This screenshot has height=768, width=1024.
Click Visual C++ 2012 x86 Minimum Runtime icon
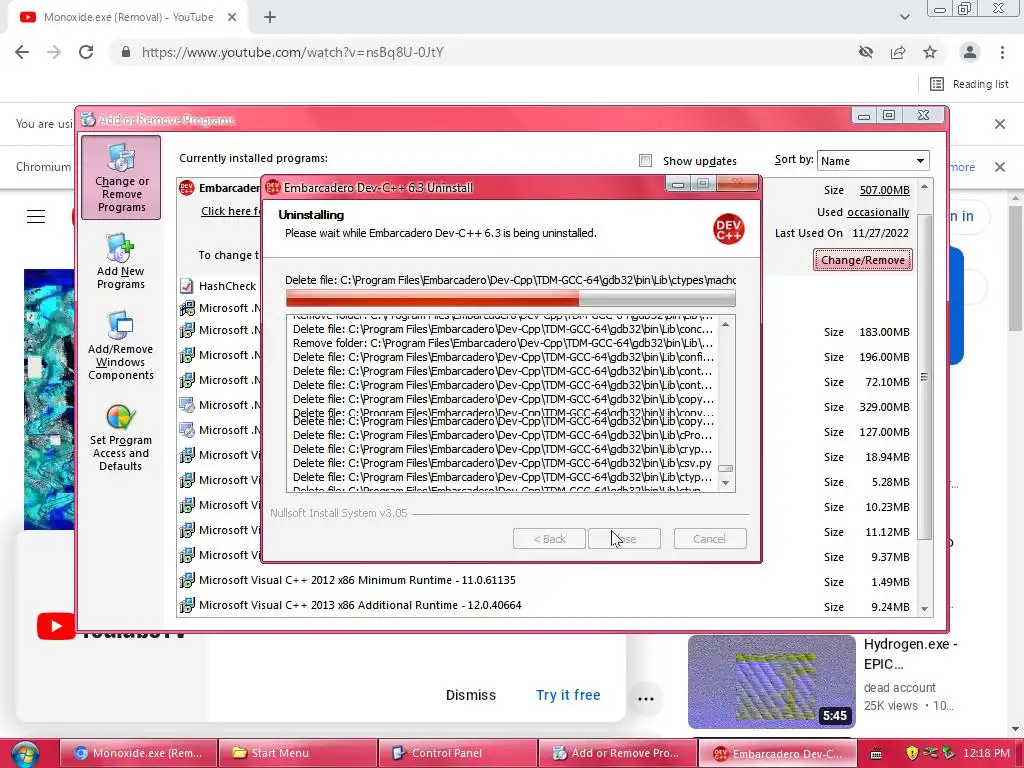(x=187, y=580)
